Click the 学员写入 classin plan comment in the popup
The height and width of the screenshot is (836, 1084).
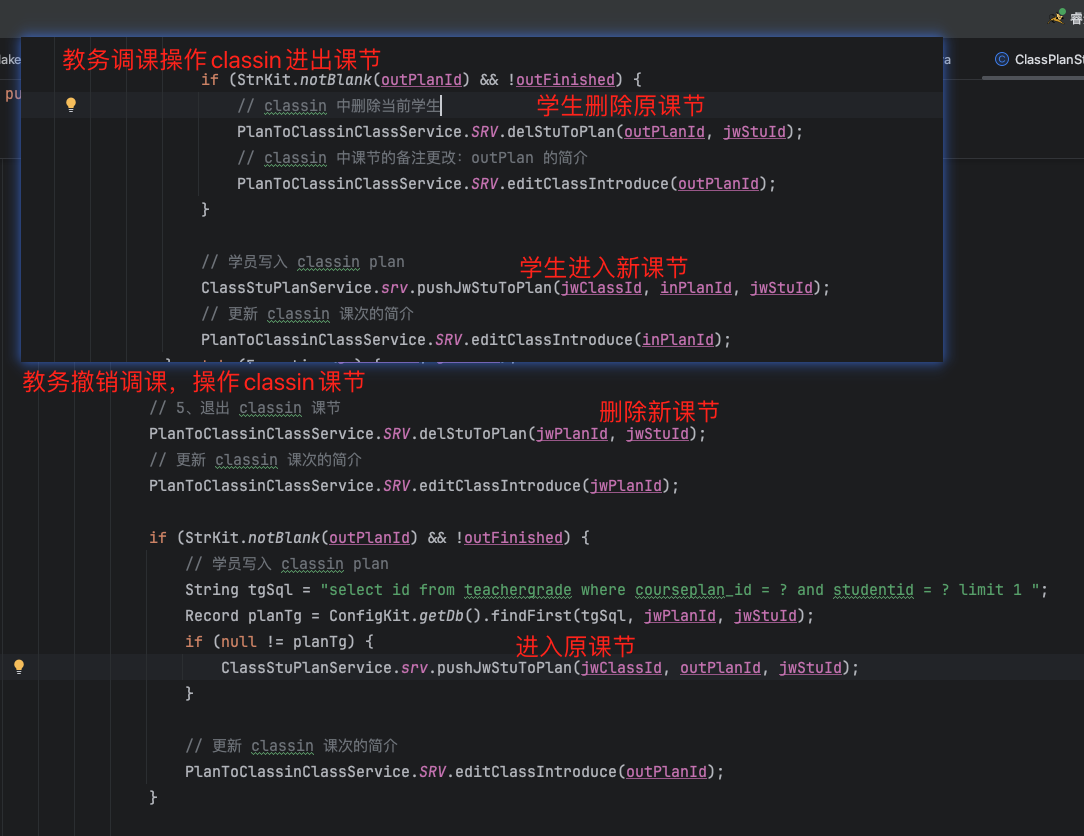tap(303, 262)
